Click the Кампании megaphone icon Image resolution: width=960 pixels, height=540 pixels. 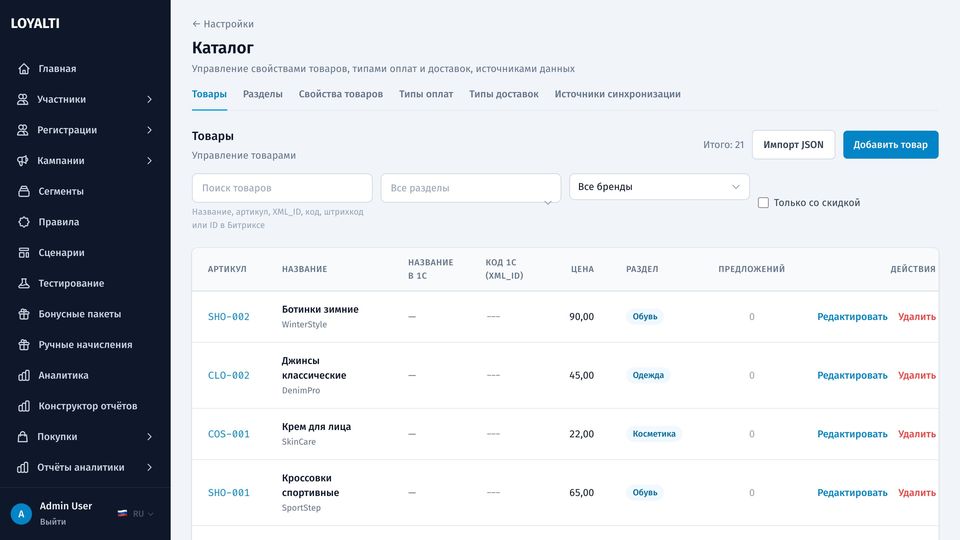click(x=23, y=160)
